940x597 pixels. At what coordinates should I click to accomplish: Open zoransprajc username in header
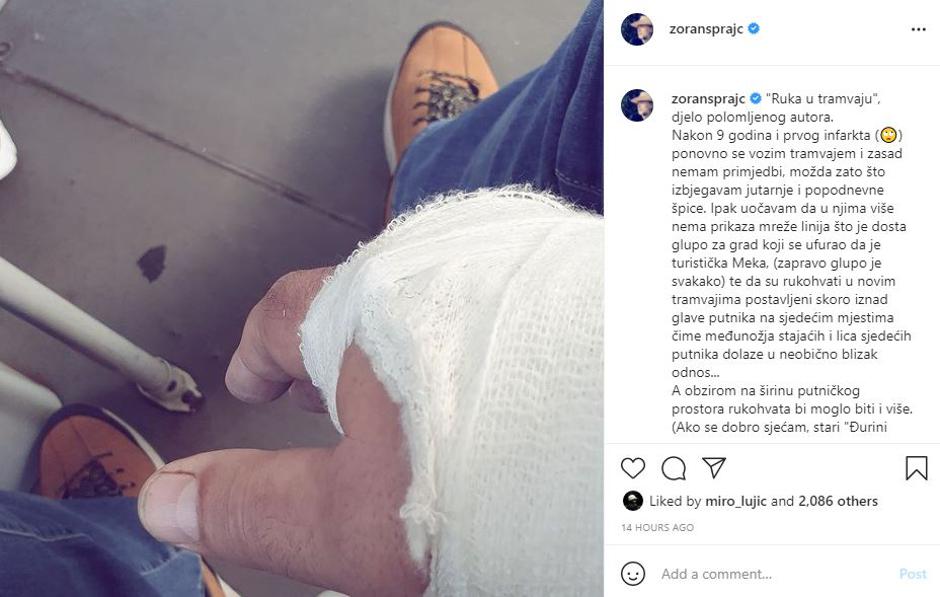(706, 29)
